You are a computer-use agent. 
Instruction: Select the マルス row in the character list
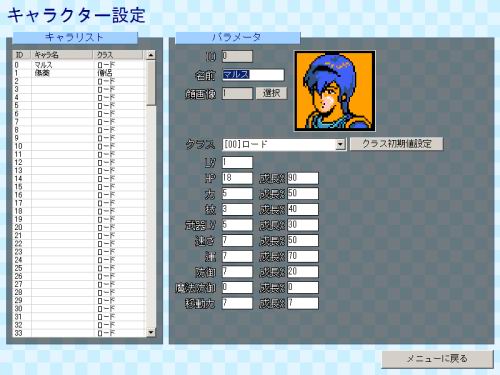[x=79, y=65]
